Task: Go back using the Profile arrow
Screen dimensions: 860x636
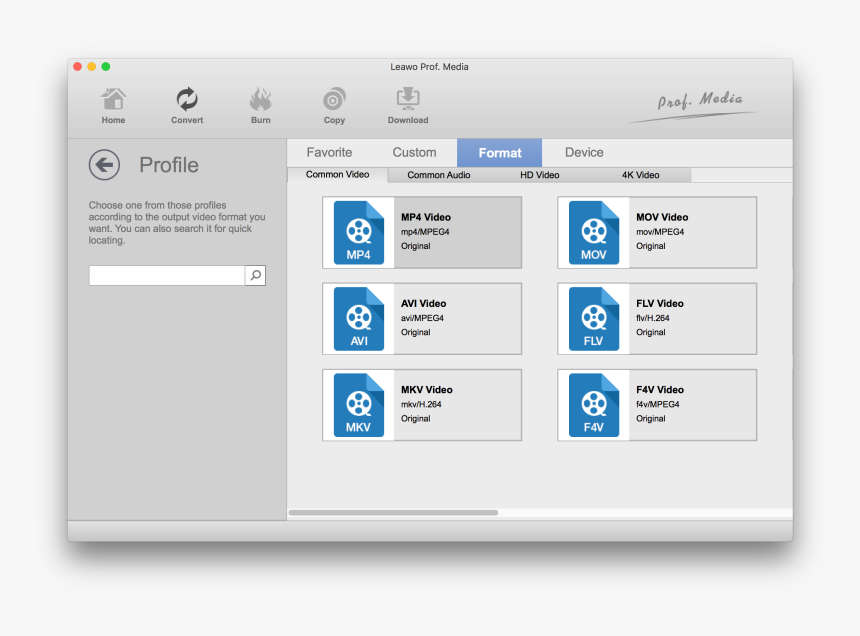Action: (104, 164)
